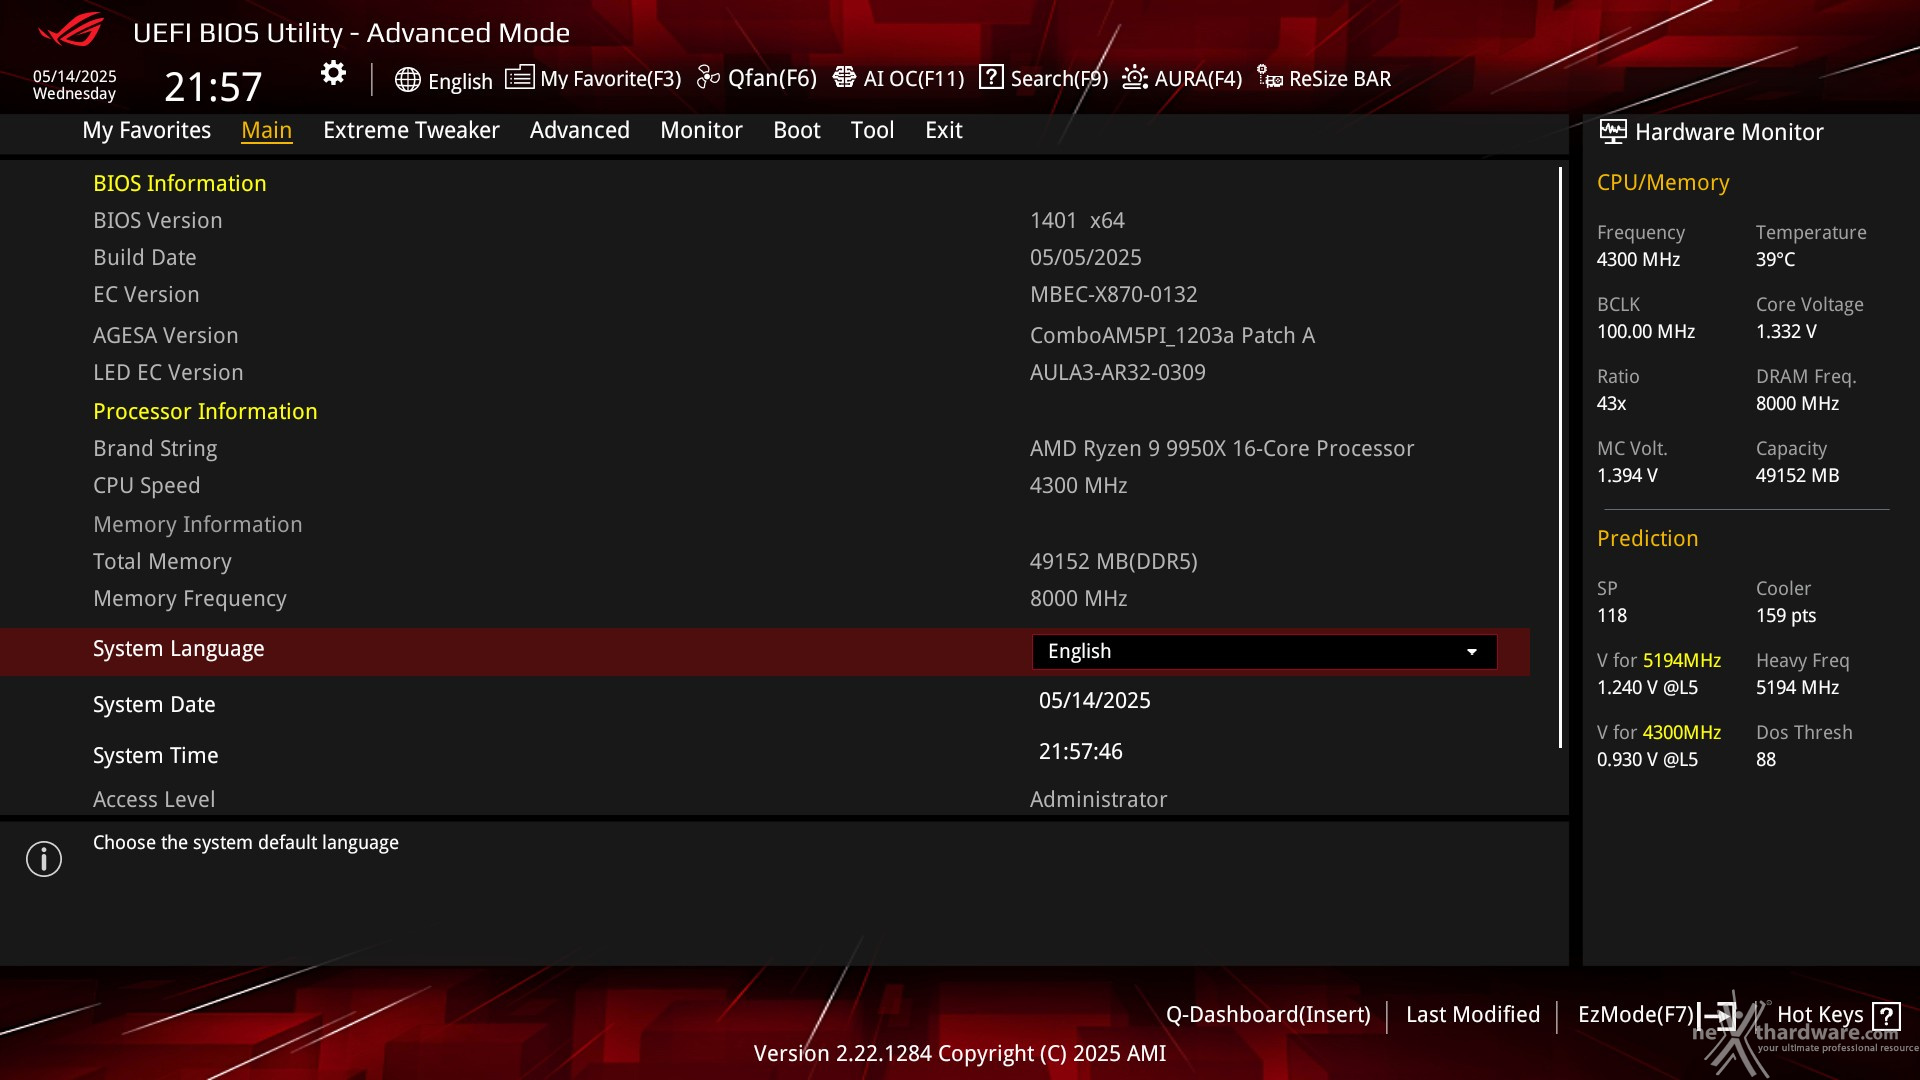The width and height of the screenshot is (1920, 1080).
Task: Click the BIOS Information heading
Action: (x=180, y=184)
